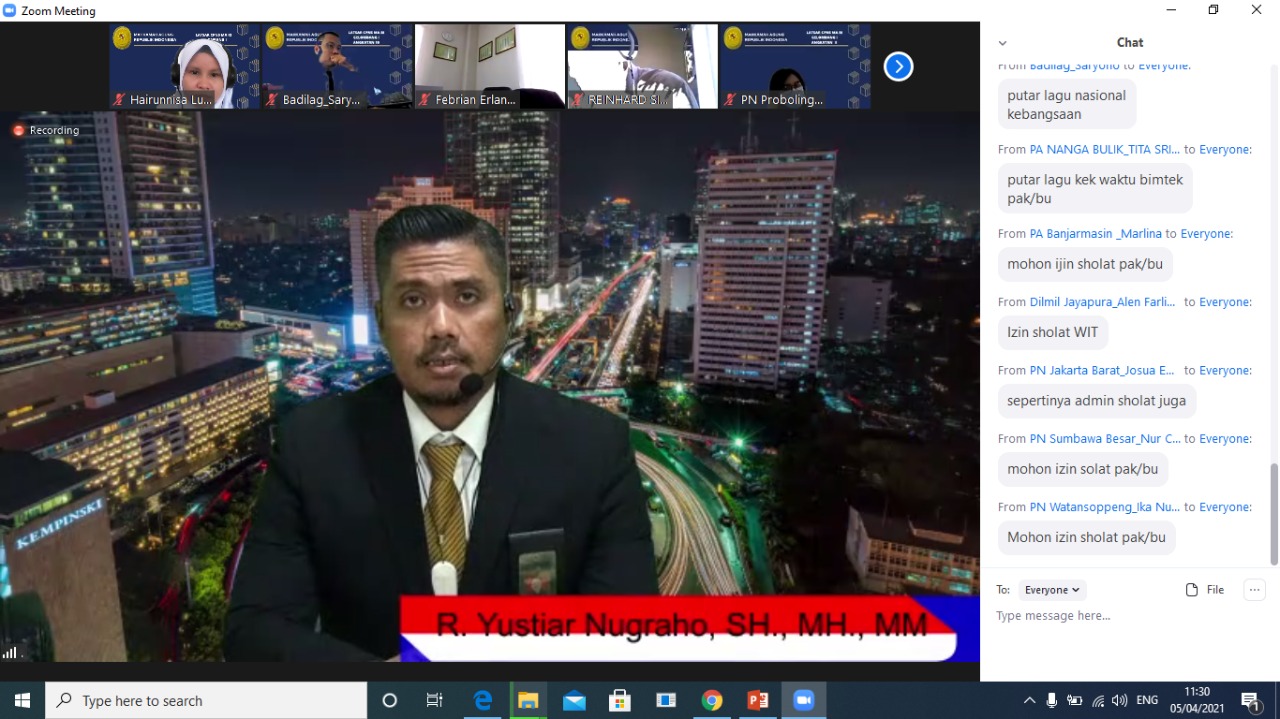
Task: Open Mail app from taskbar
Action: (x=574, y=700)
